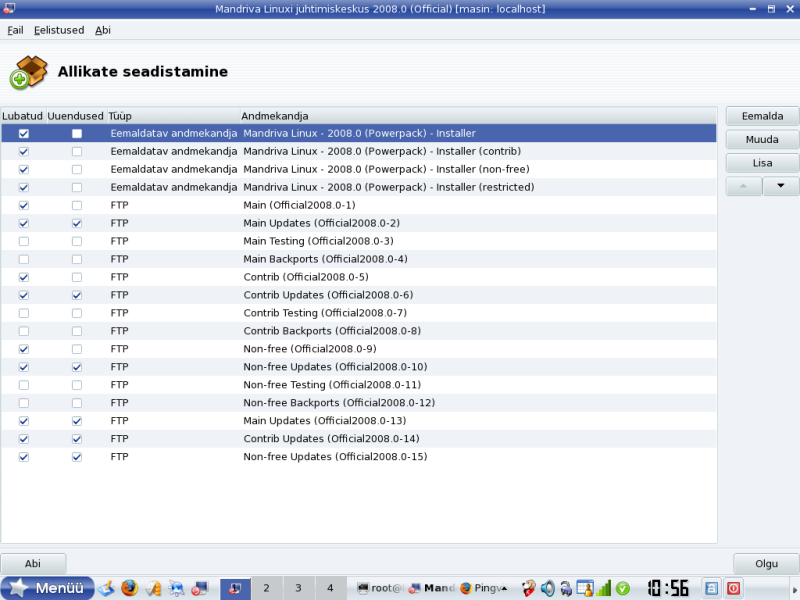Switch to virtual desktop 2
The width and height of the screenshot is (800, 600).
[266, 588]
